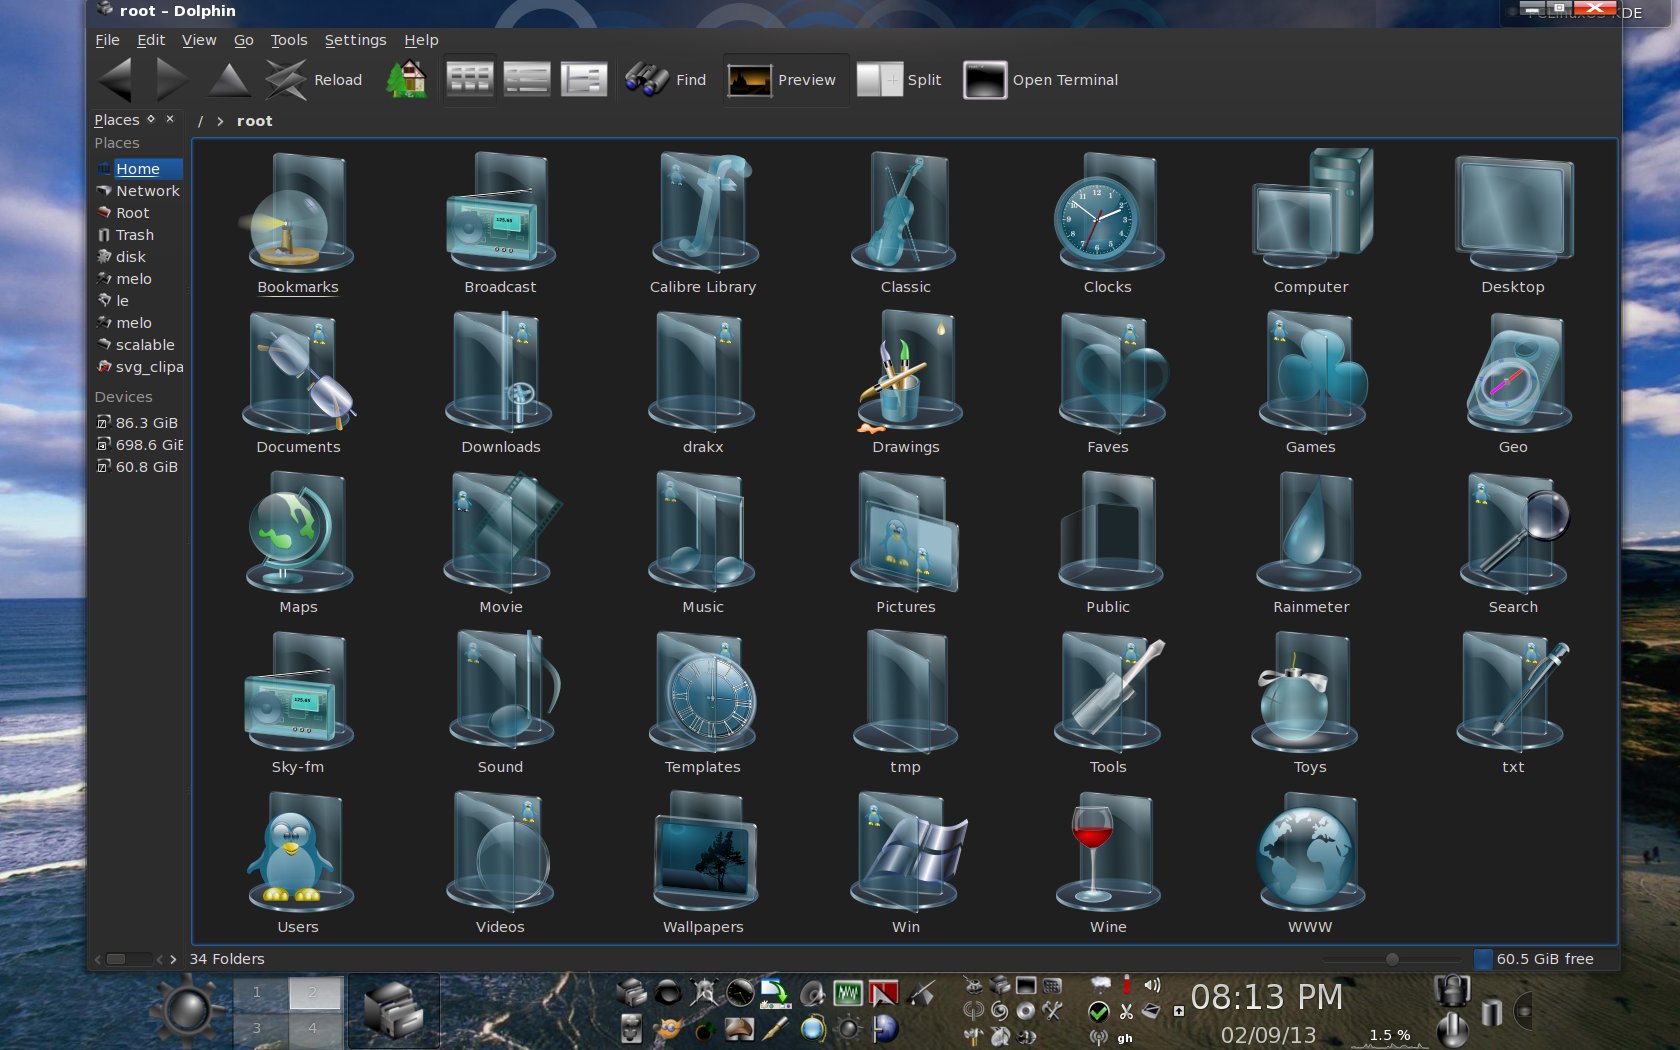Click the back navigation arrow
The width and height of the screenshot is (1680, 1050).
point(114,77)
